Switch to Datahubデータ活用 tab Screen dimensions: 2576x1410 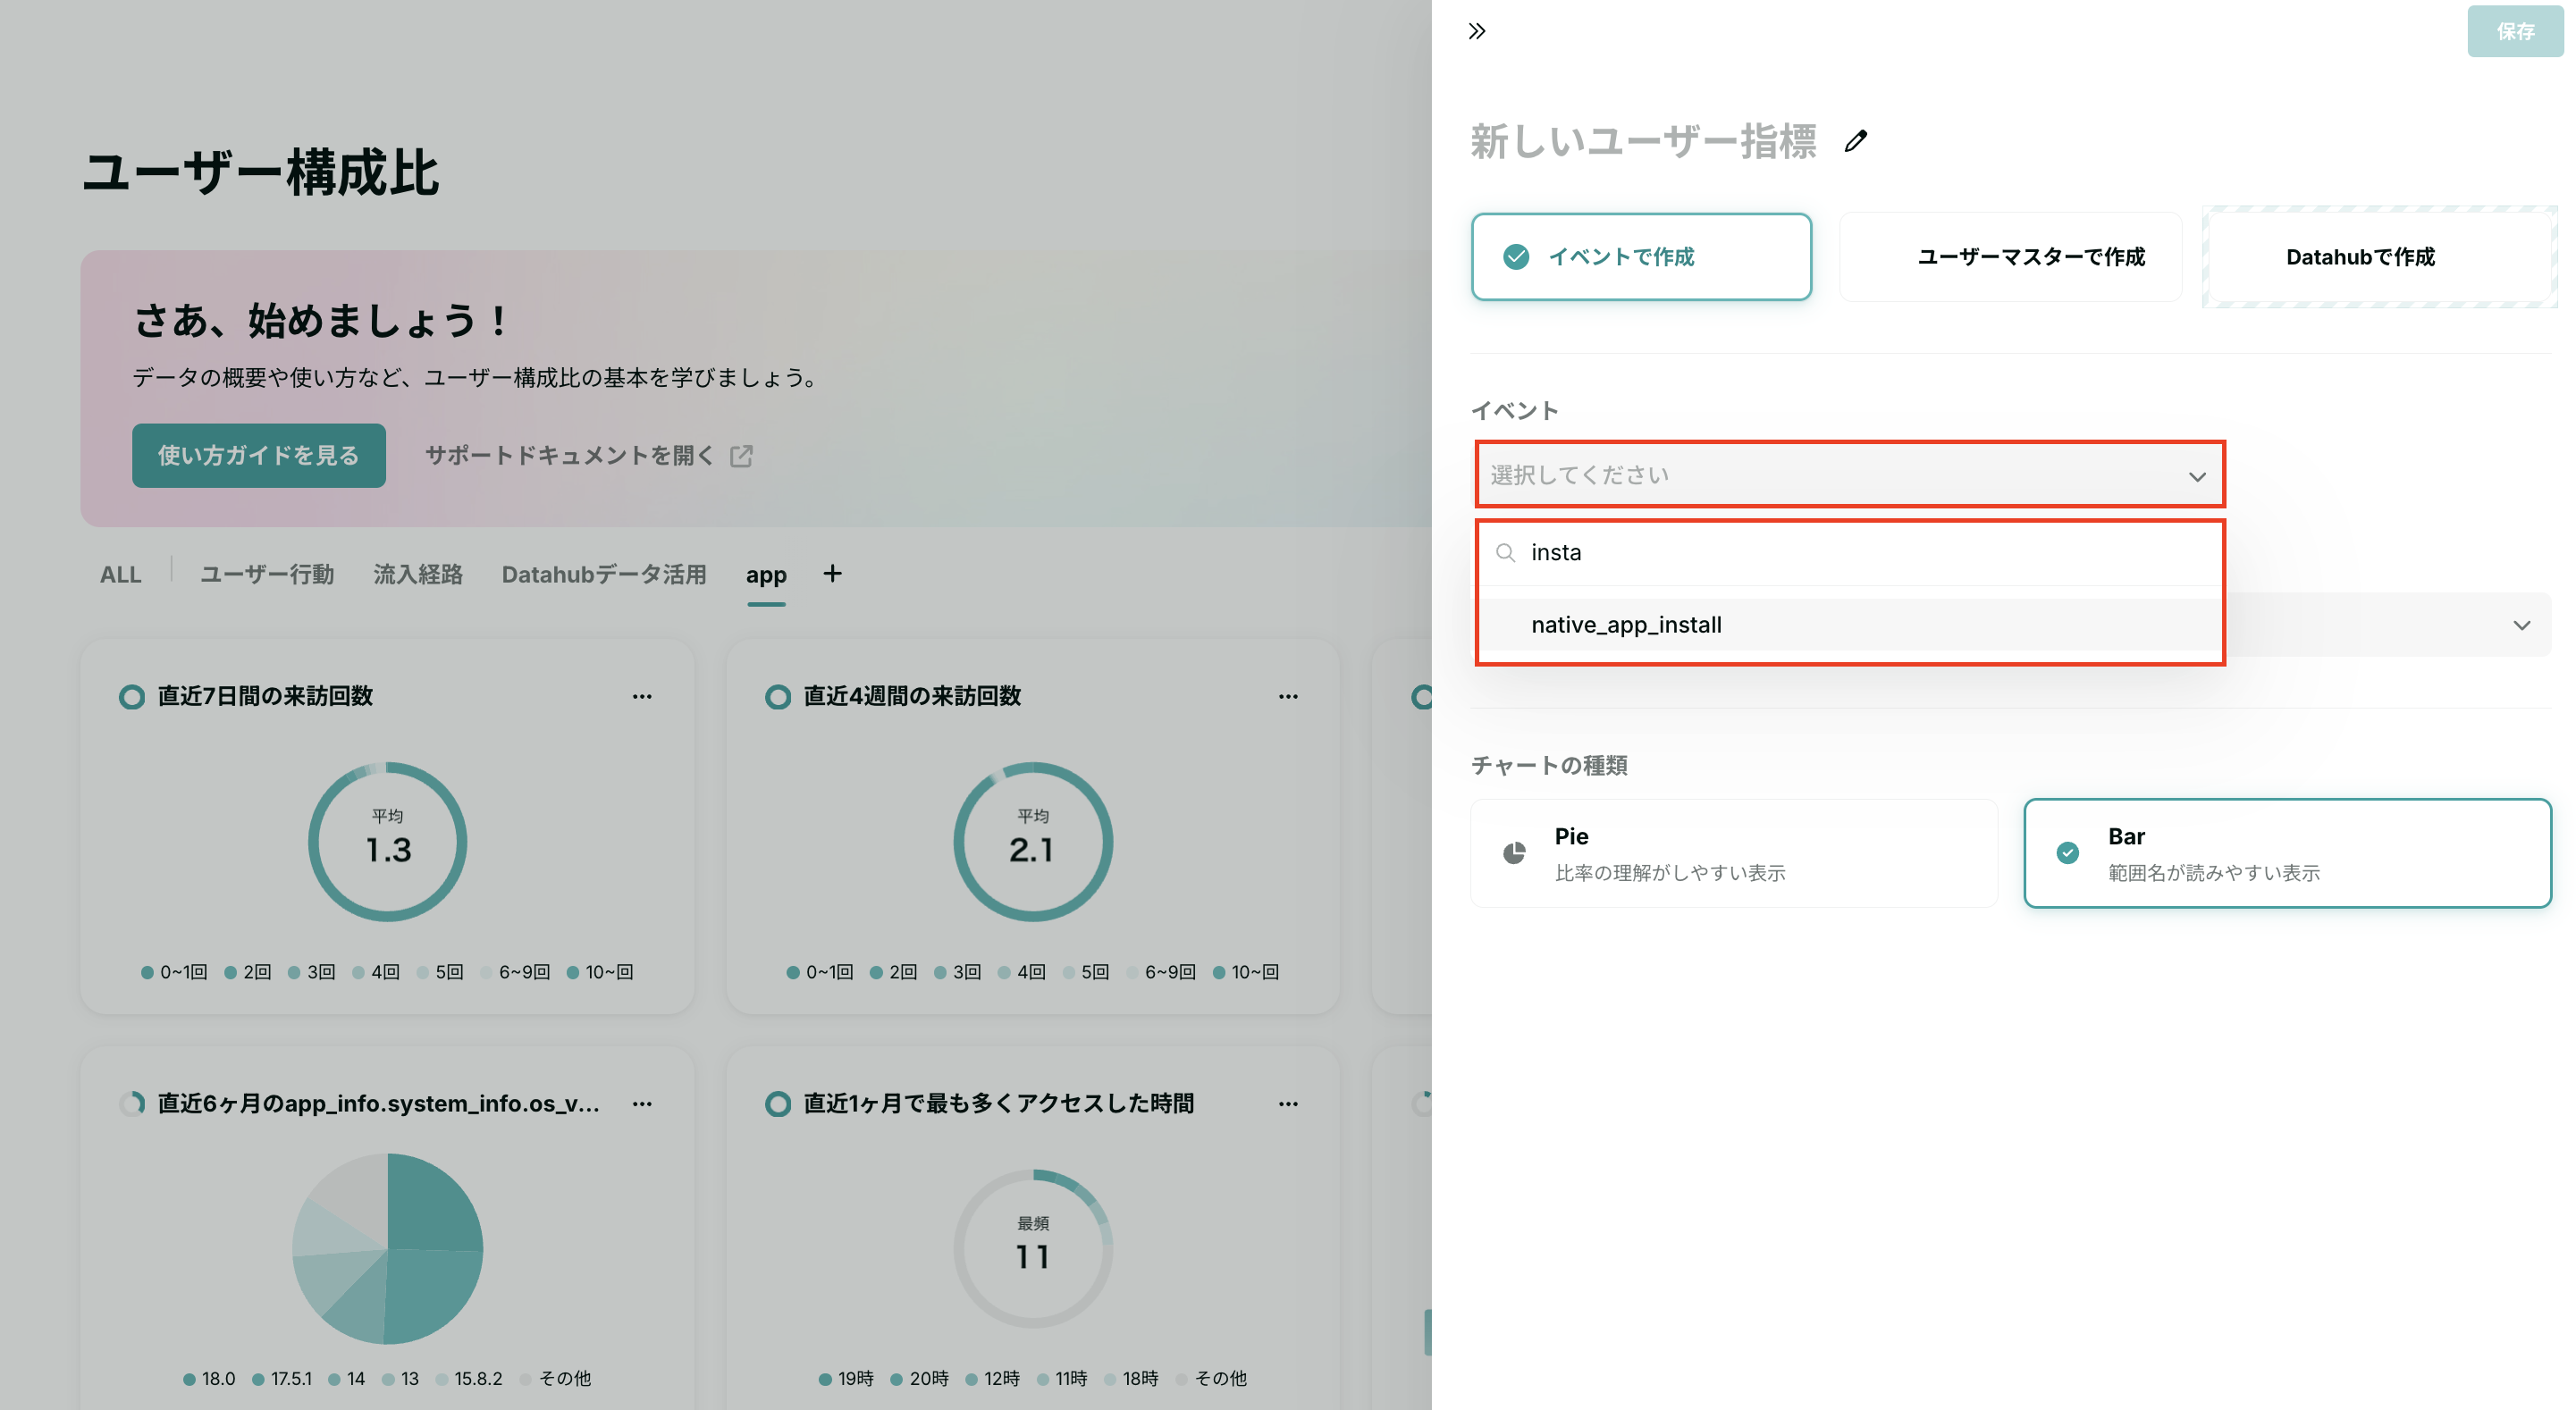[604, 574]
